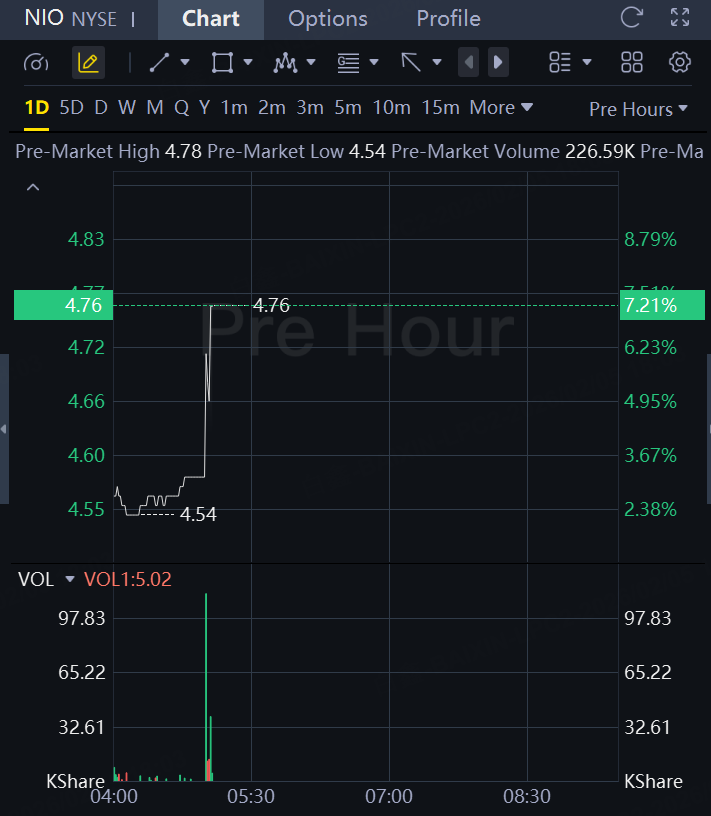Select the W weekly timeframe

pos(127,108)
